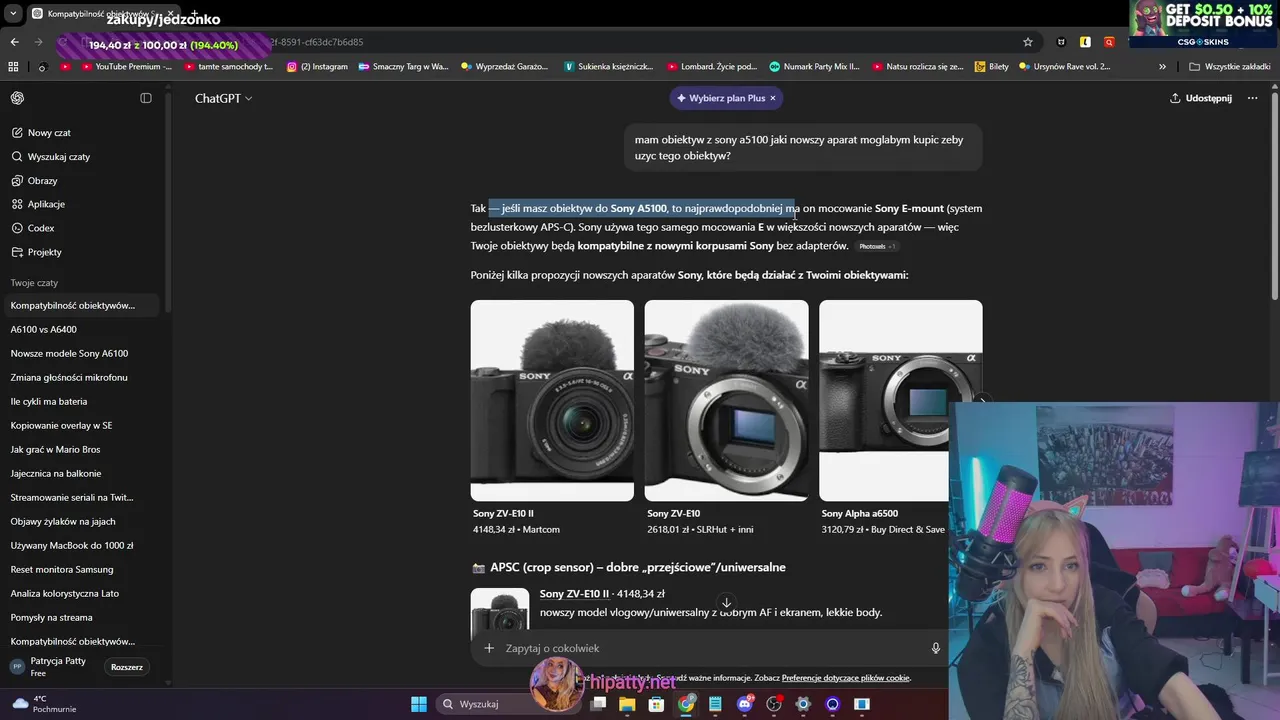
Task: Open the Instagram bookmark
Action: pyautogui.click(x=317, y=67)
